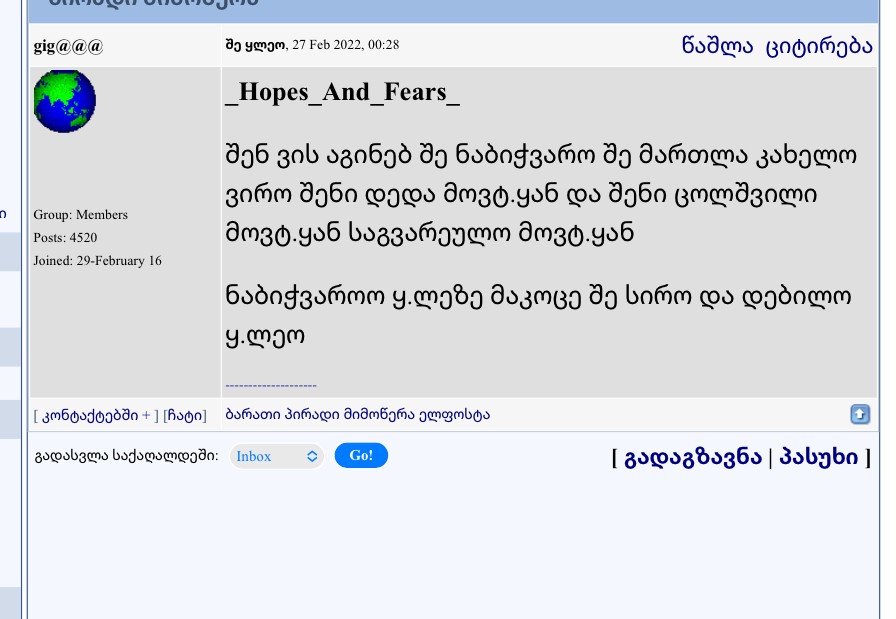Click the გადასვლა საქაღალდეში label
896x619 pixels.
126,456
